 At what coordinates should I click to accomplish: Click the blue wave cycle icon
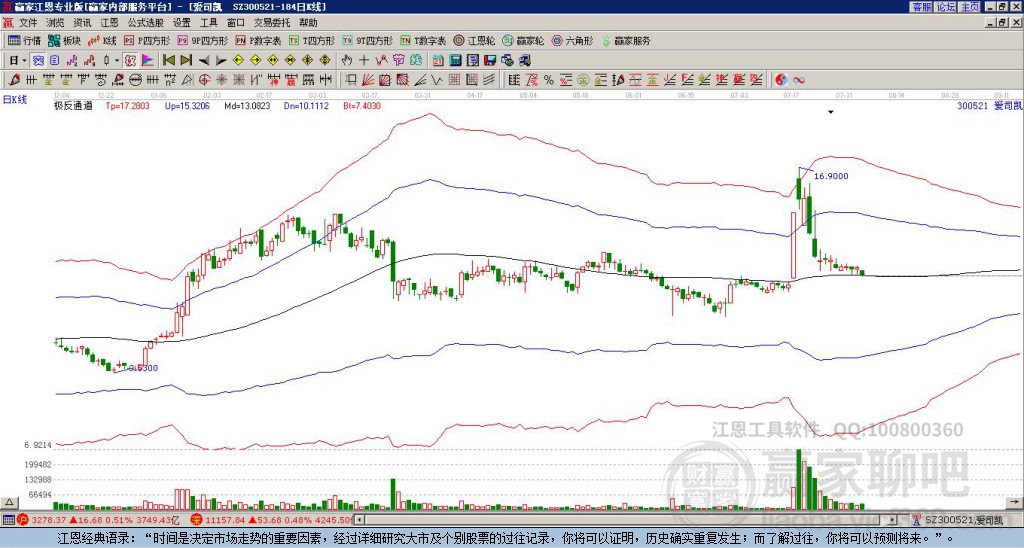pos(799,80)
